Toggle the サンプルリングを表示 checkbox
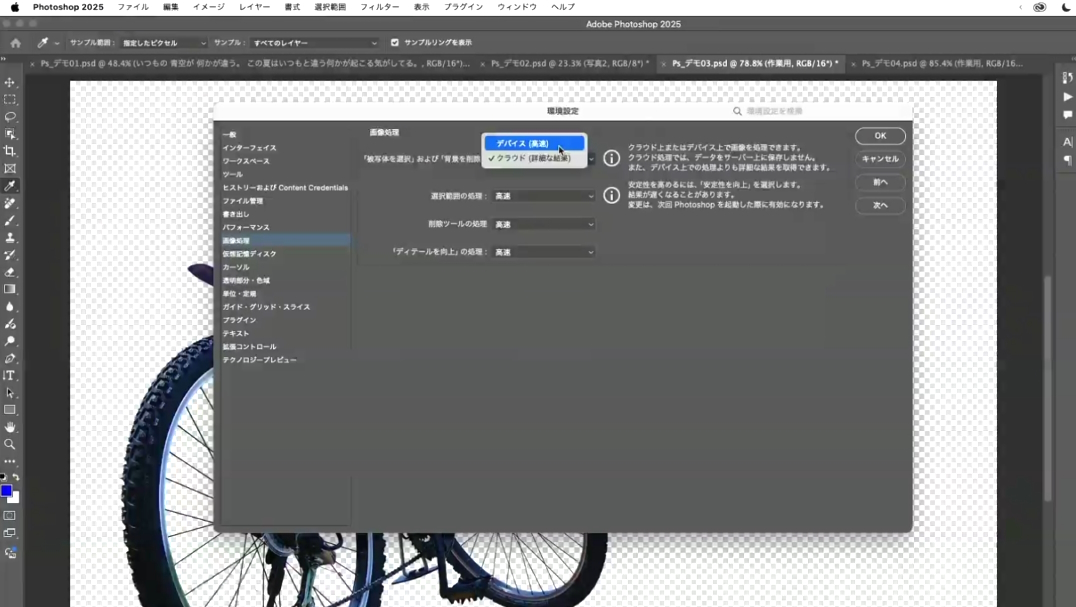 tap(395, 43)
